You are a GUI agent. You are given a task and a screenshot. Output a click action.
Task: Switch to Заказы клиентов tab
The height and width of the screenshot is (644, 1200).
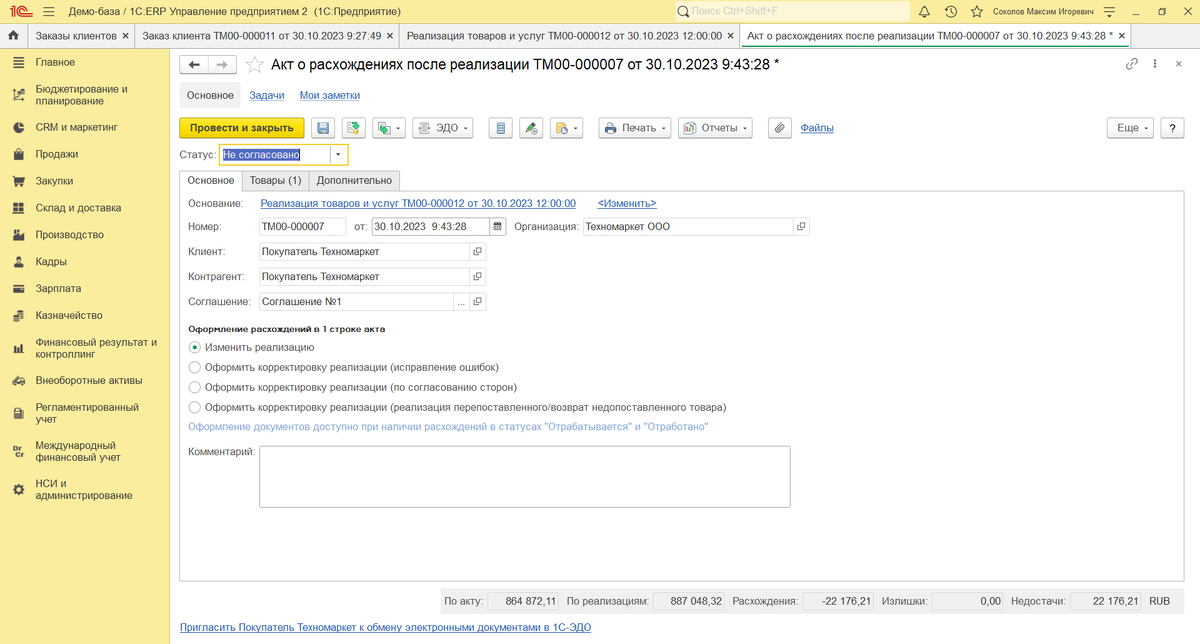coord(75,35)
